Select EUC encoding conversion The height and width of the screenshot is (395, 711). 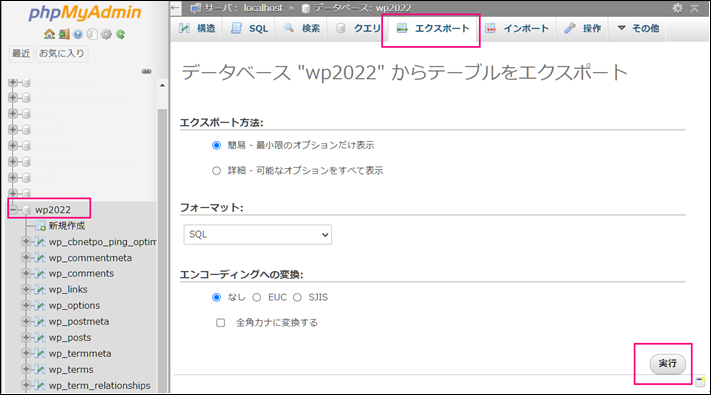(257, 297)
